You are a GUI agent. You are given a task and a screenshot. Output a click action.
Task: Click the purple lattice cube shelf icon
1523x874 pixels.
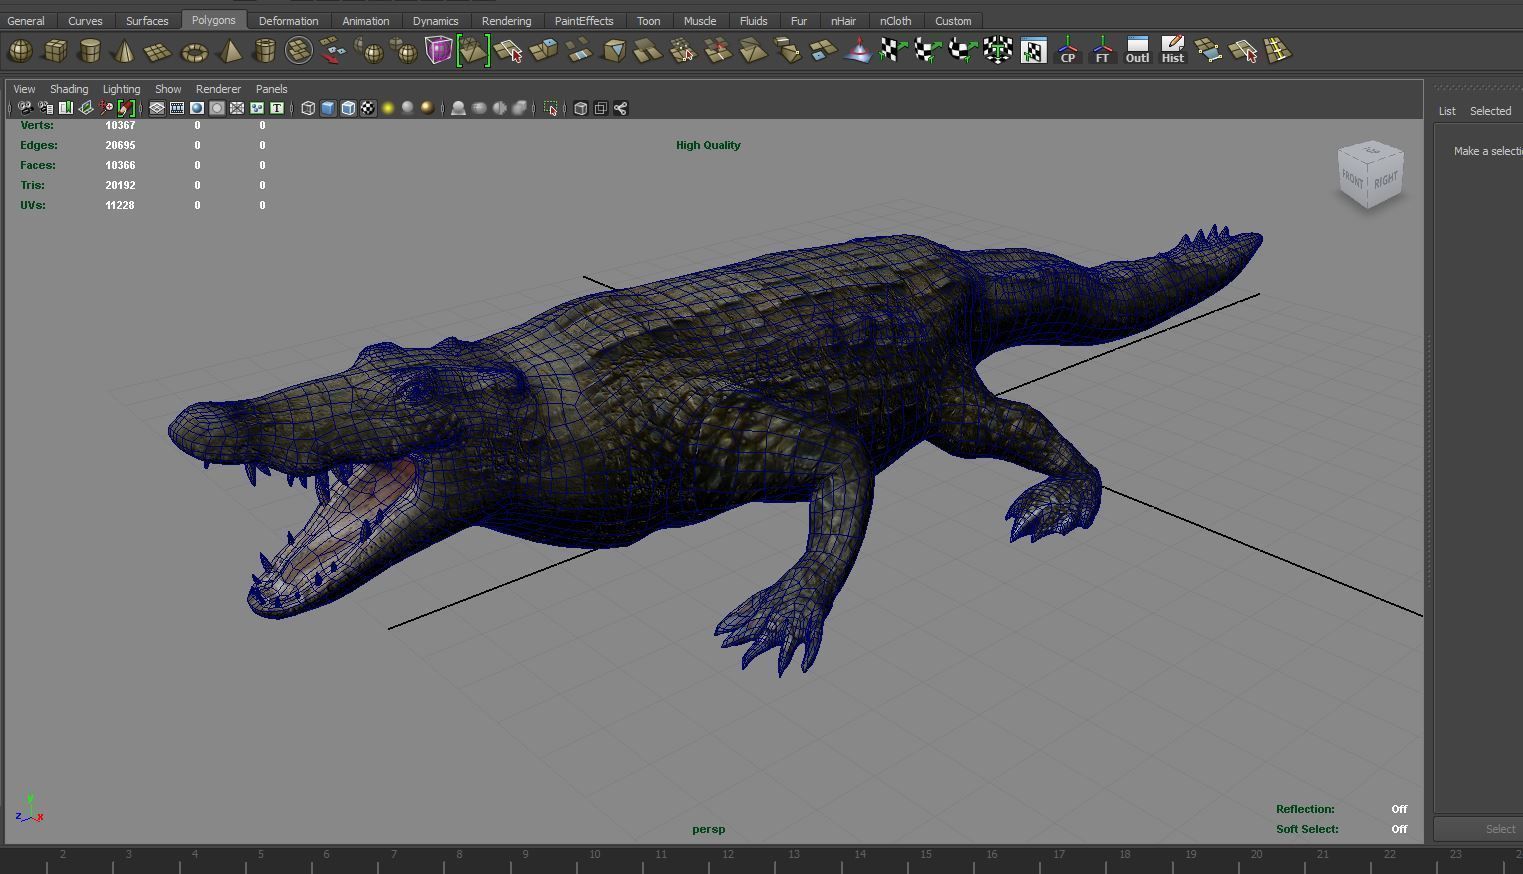(438, 50)
